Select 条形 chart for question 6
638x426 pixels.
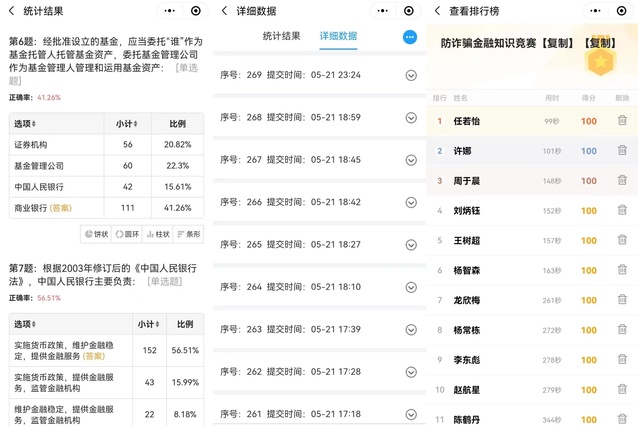tap(187, 234)
